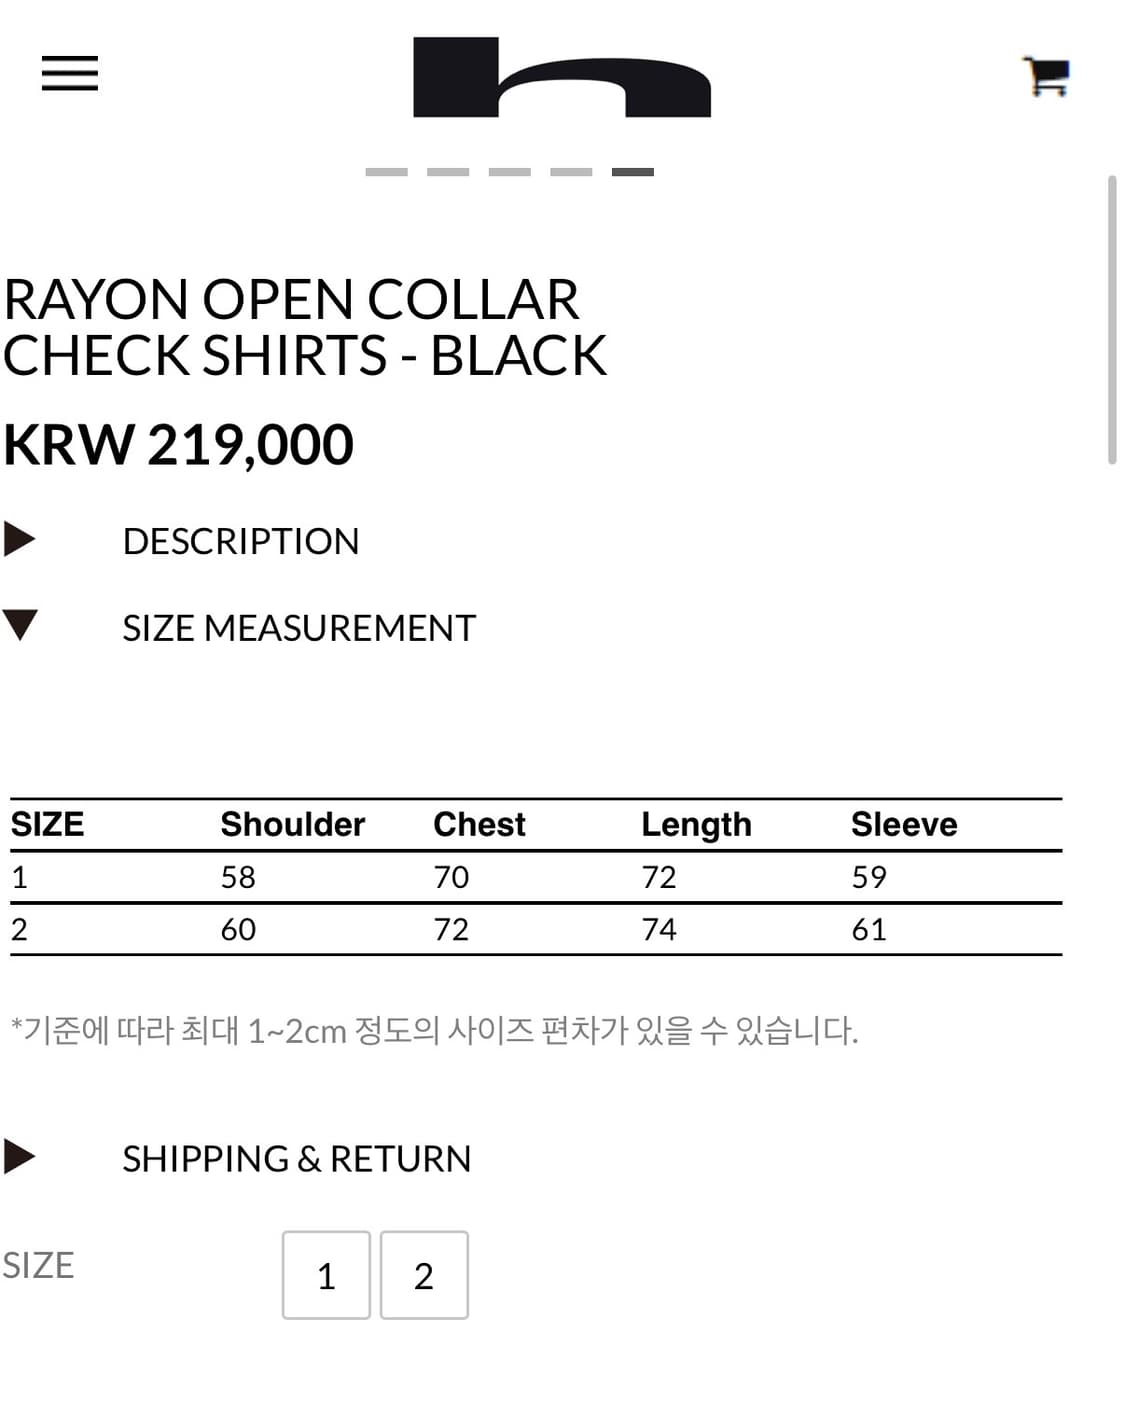Open the DESCRIPTION section label

pyautogui.click(x=240, y=541)
